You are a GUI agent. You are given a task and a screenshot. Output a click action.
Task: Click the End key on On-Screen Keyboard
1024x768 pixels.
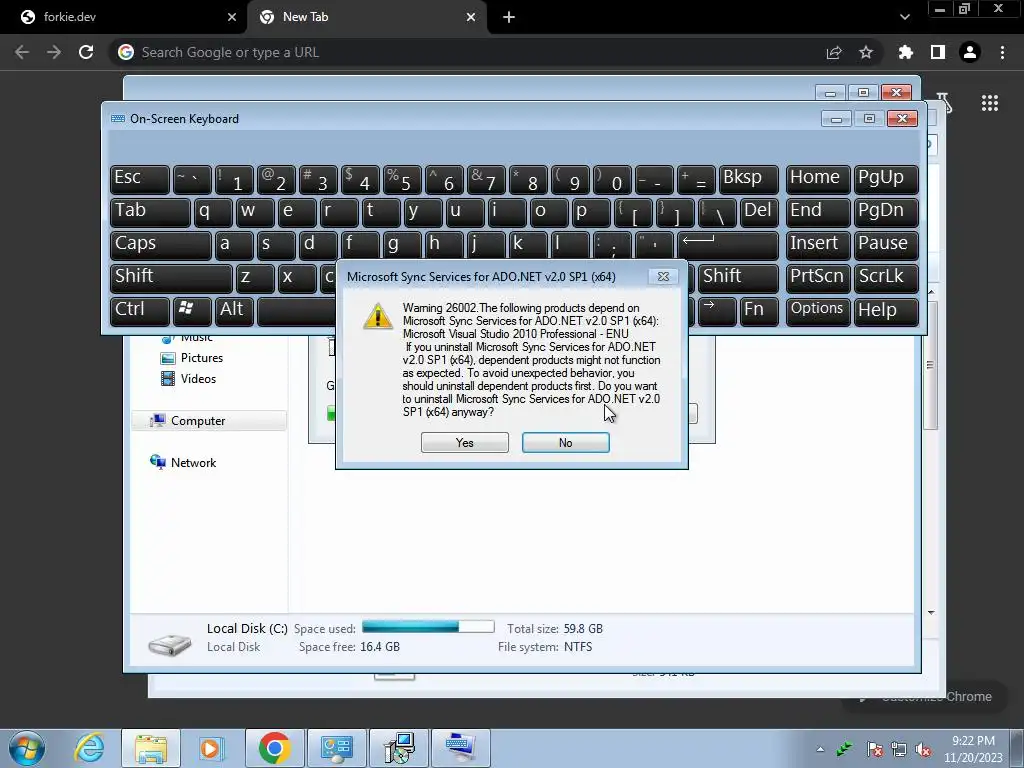pos(818,212)
